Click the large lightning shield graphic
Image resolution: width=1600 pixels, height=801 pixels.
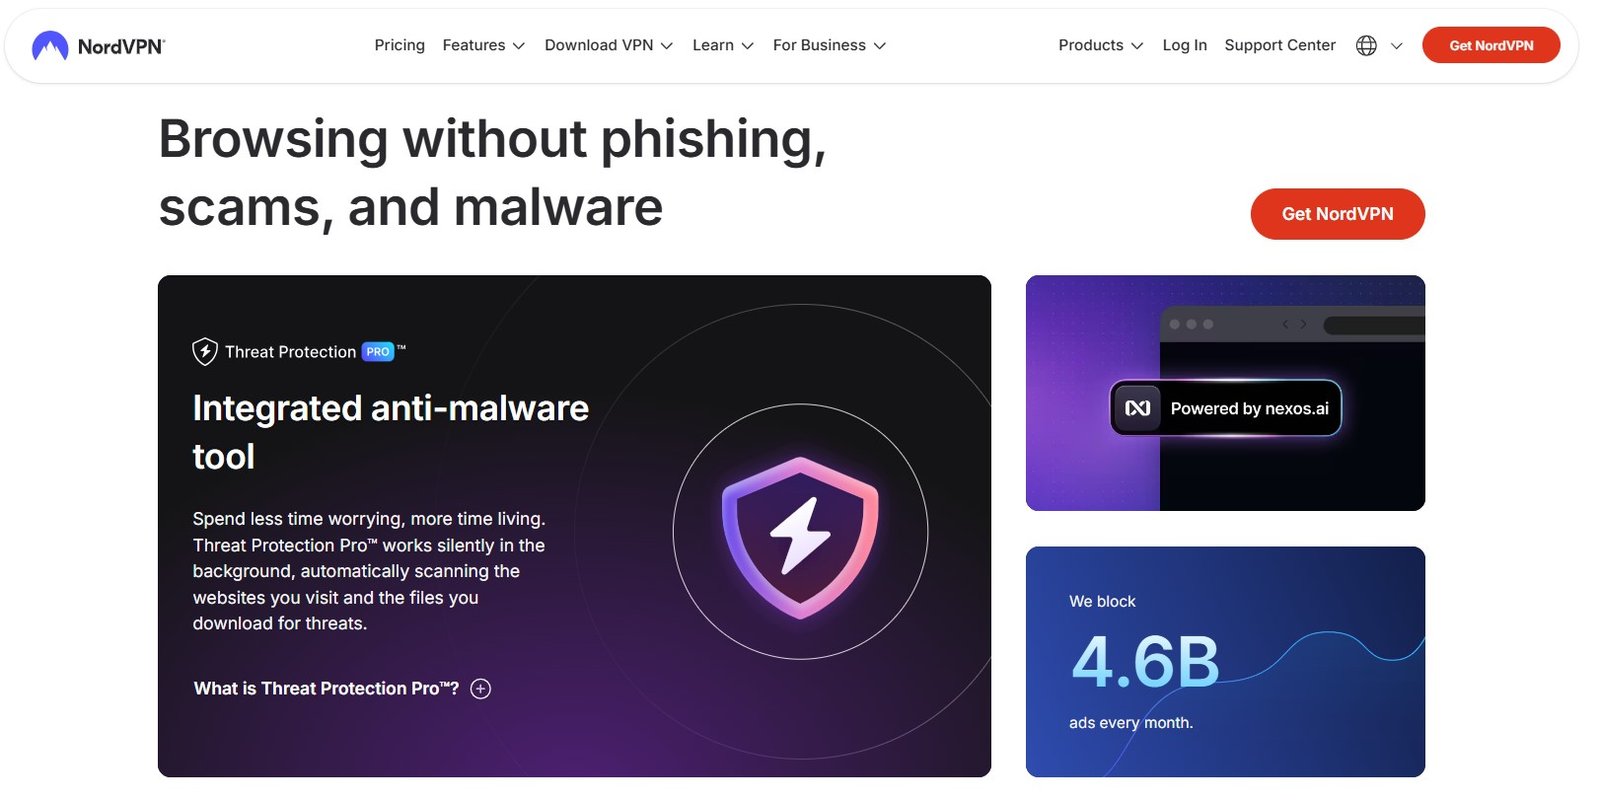tap(800, 537)
